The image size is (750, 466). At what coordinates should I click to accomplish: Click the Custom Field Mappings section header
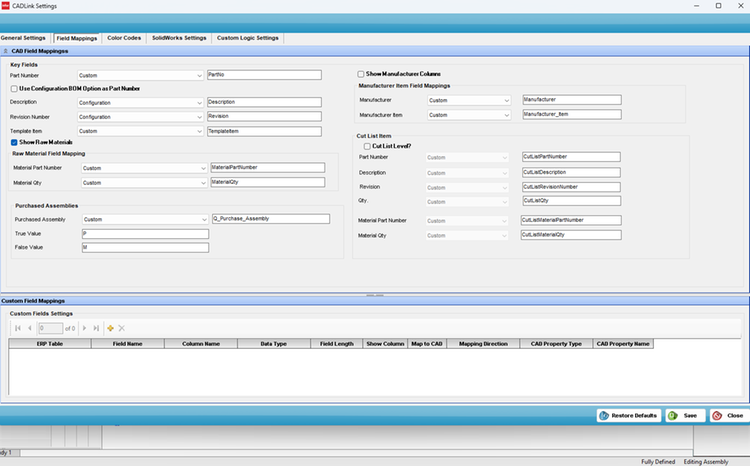[375, 301]
